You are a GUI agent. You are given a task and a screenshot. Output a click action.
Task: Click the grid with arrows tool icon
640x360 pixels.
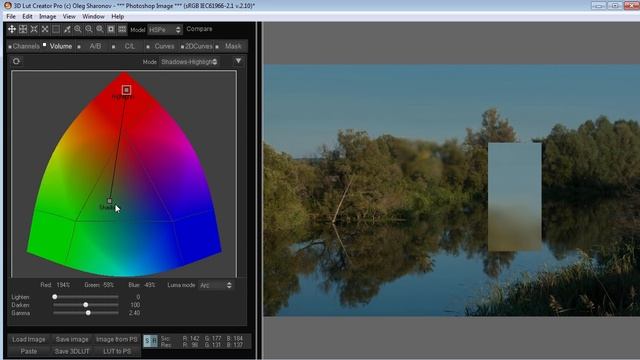click(23, 29)
